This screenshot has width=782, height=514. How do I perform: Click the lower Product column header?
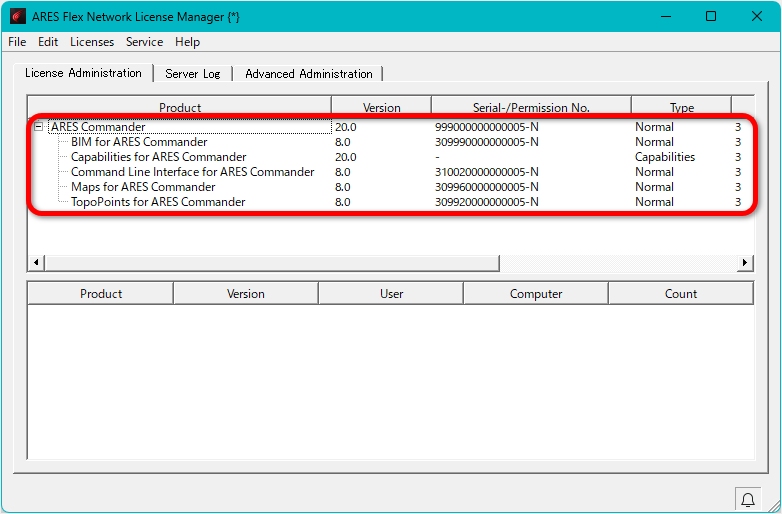coord(101,294)
